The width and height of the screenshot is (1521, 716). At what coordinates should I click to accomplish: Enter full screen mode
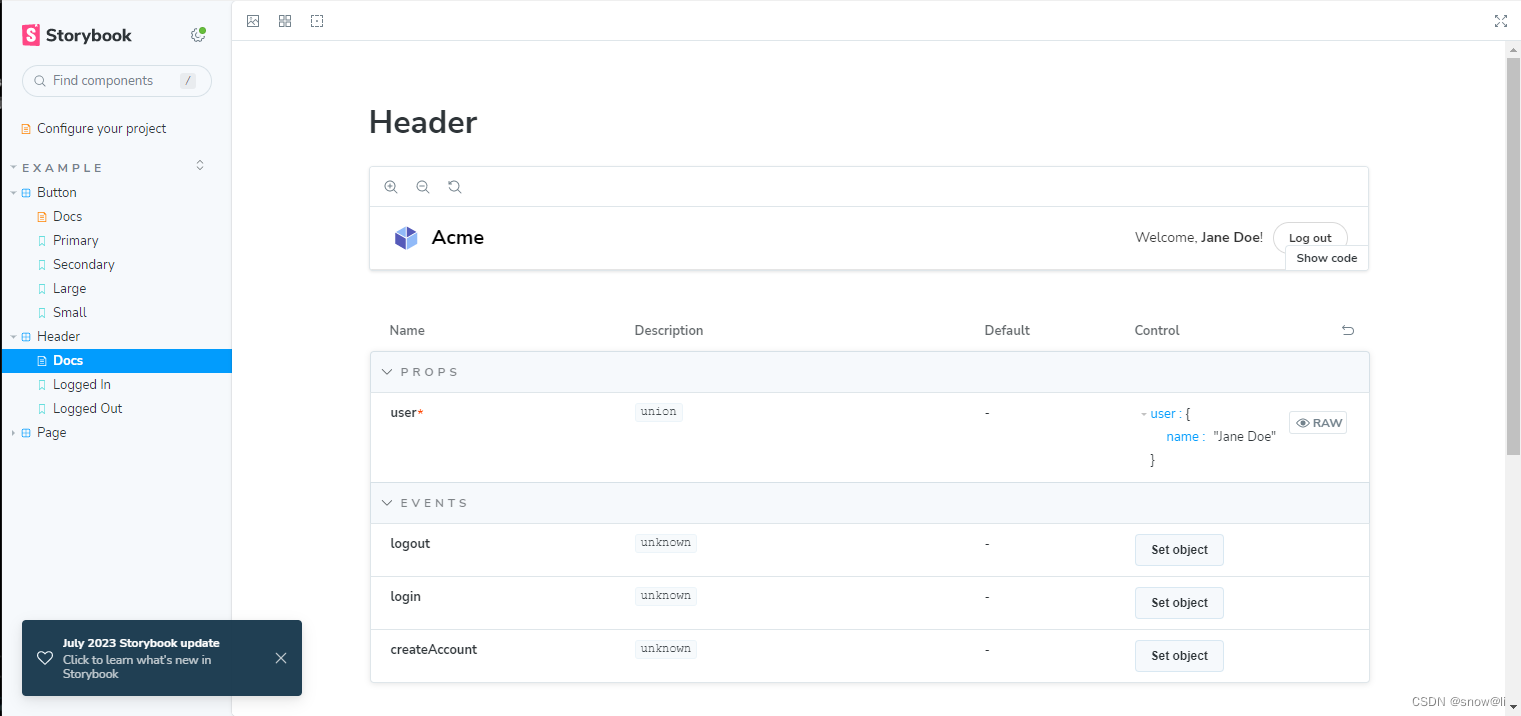tap(1500, 21)
